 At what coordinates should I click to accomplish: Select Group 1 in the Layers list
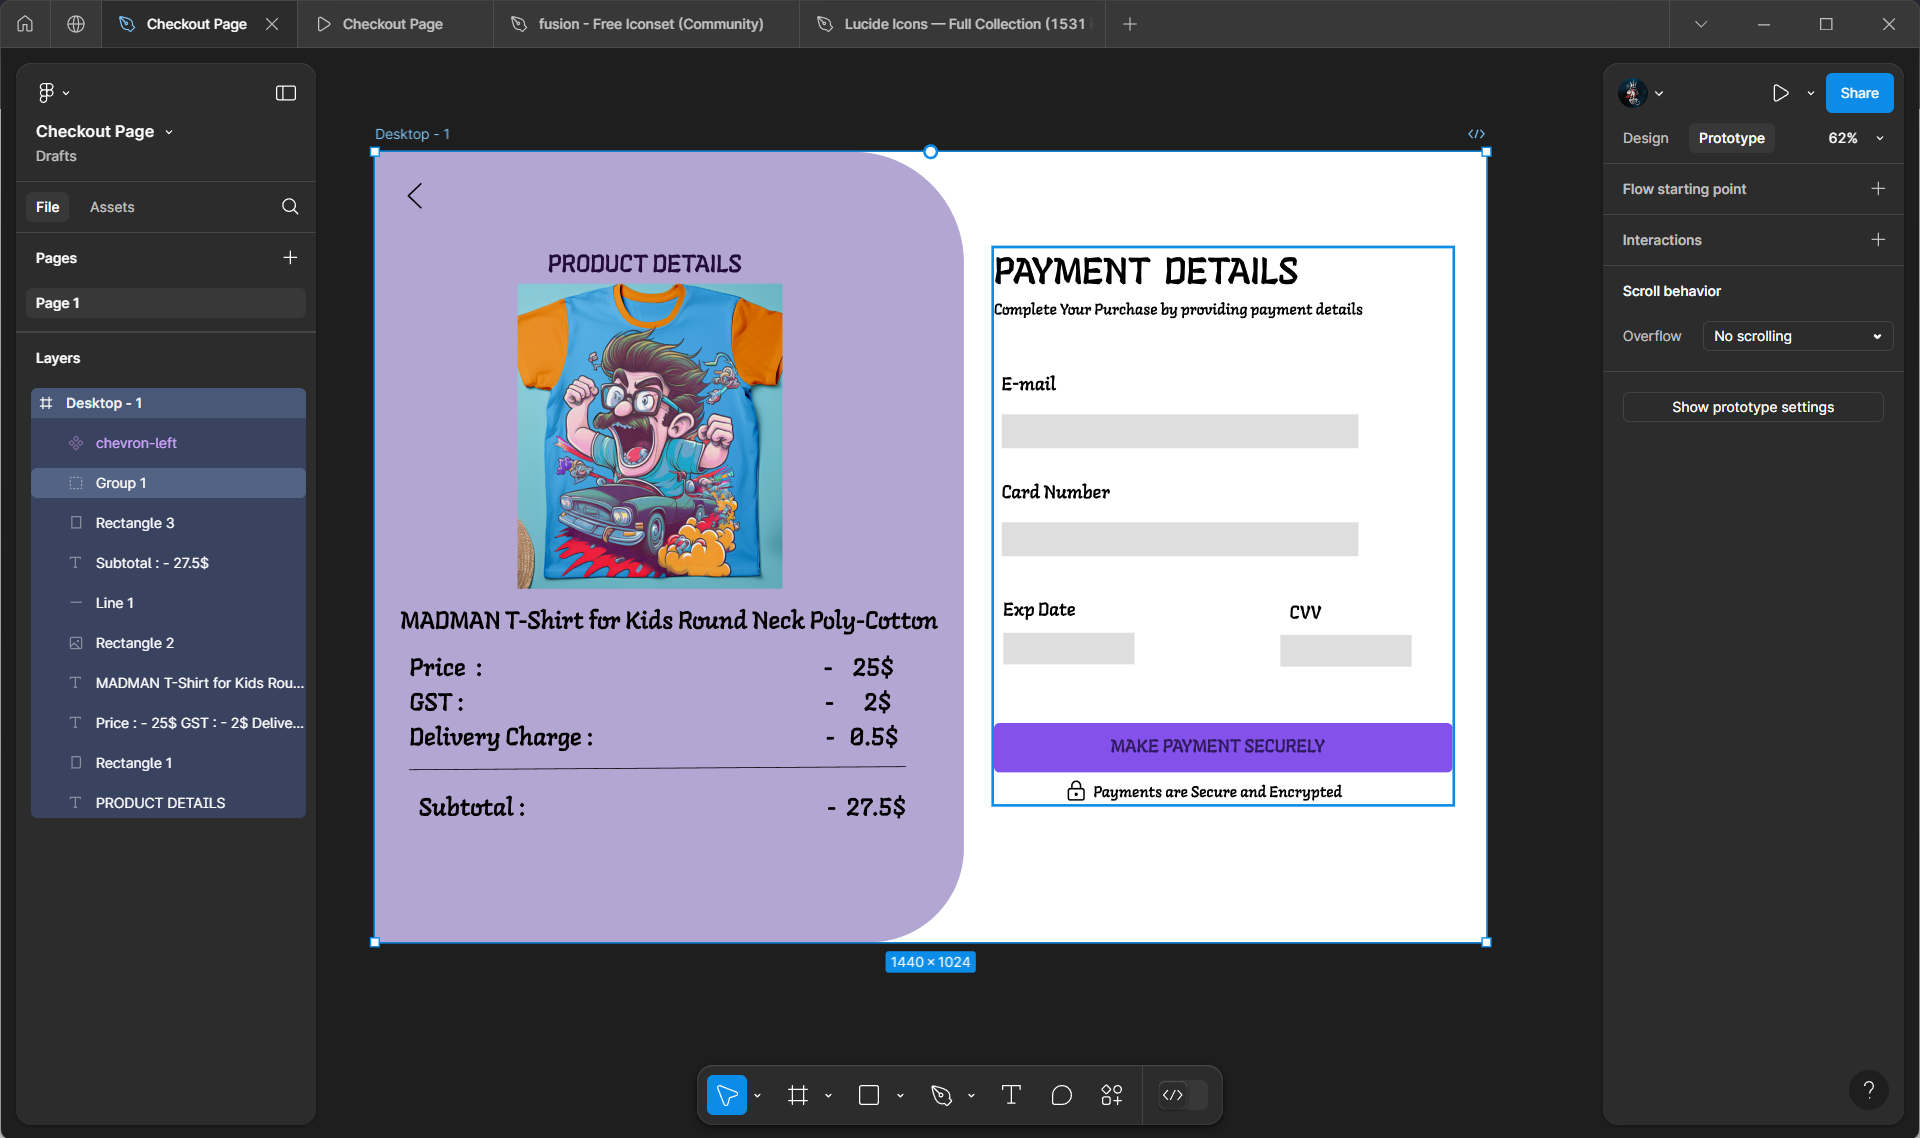click(121, 483)
